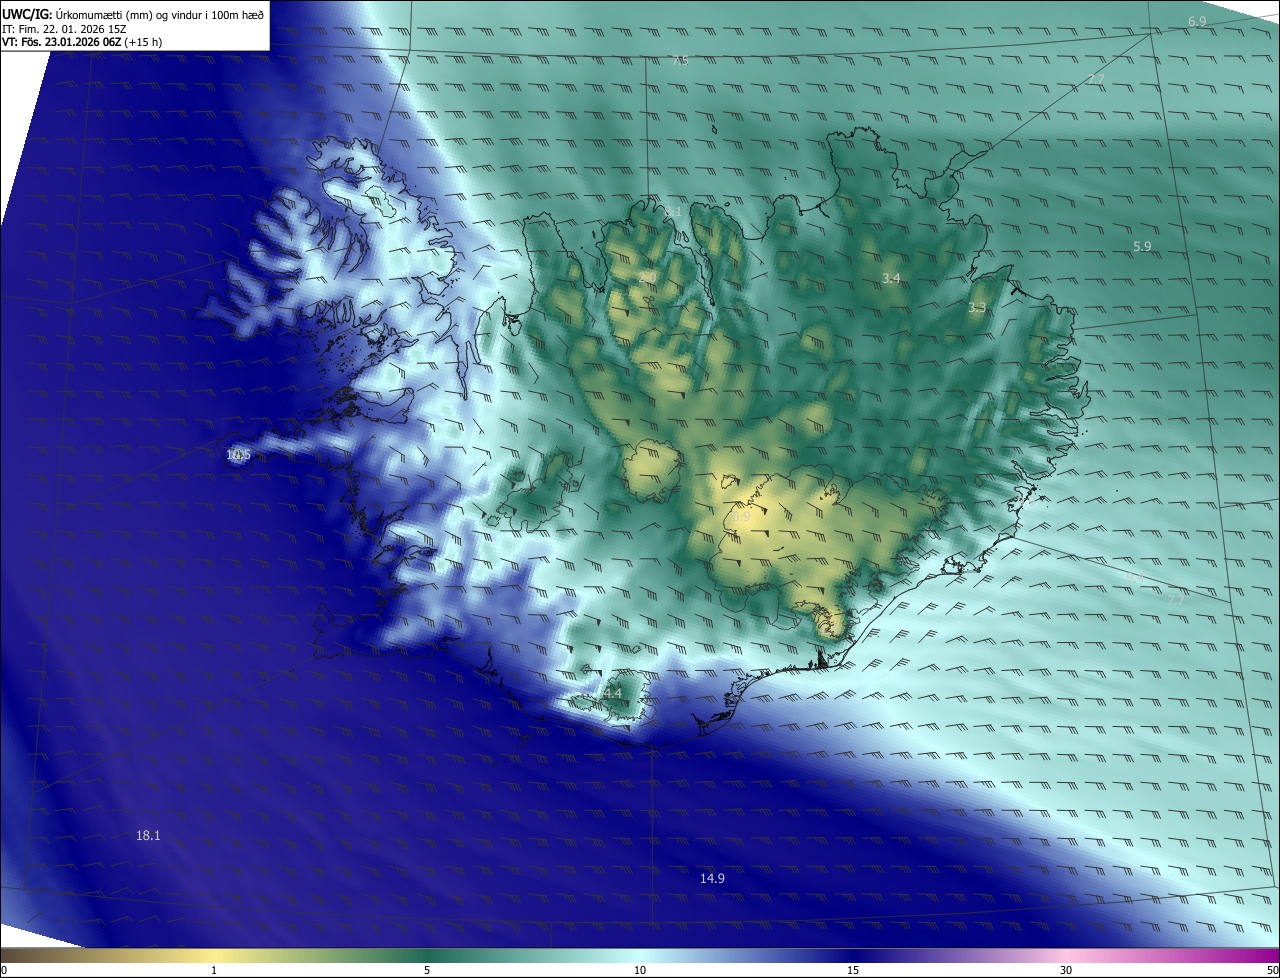Click the initial time line 'IT: Fim. 22. 01. 2026 15Z'
The image size is (1280, 978).
pyautogui.click(x=65, y=29)
